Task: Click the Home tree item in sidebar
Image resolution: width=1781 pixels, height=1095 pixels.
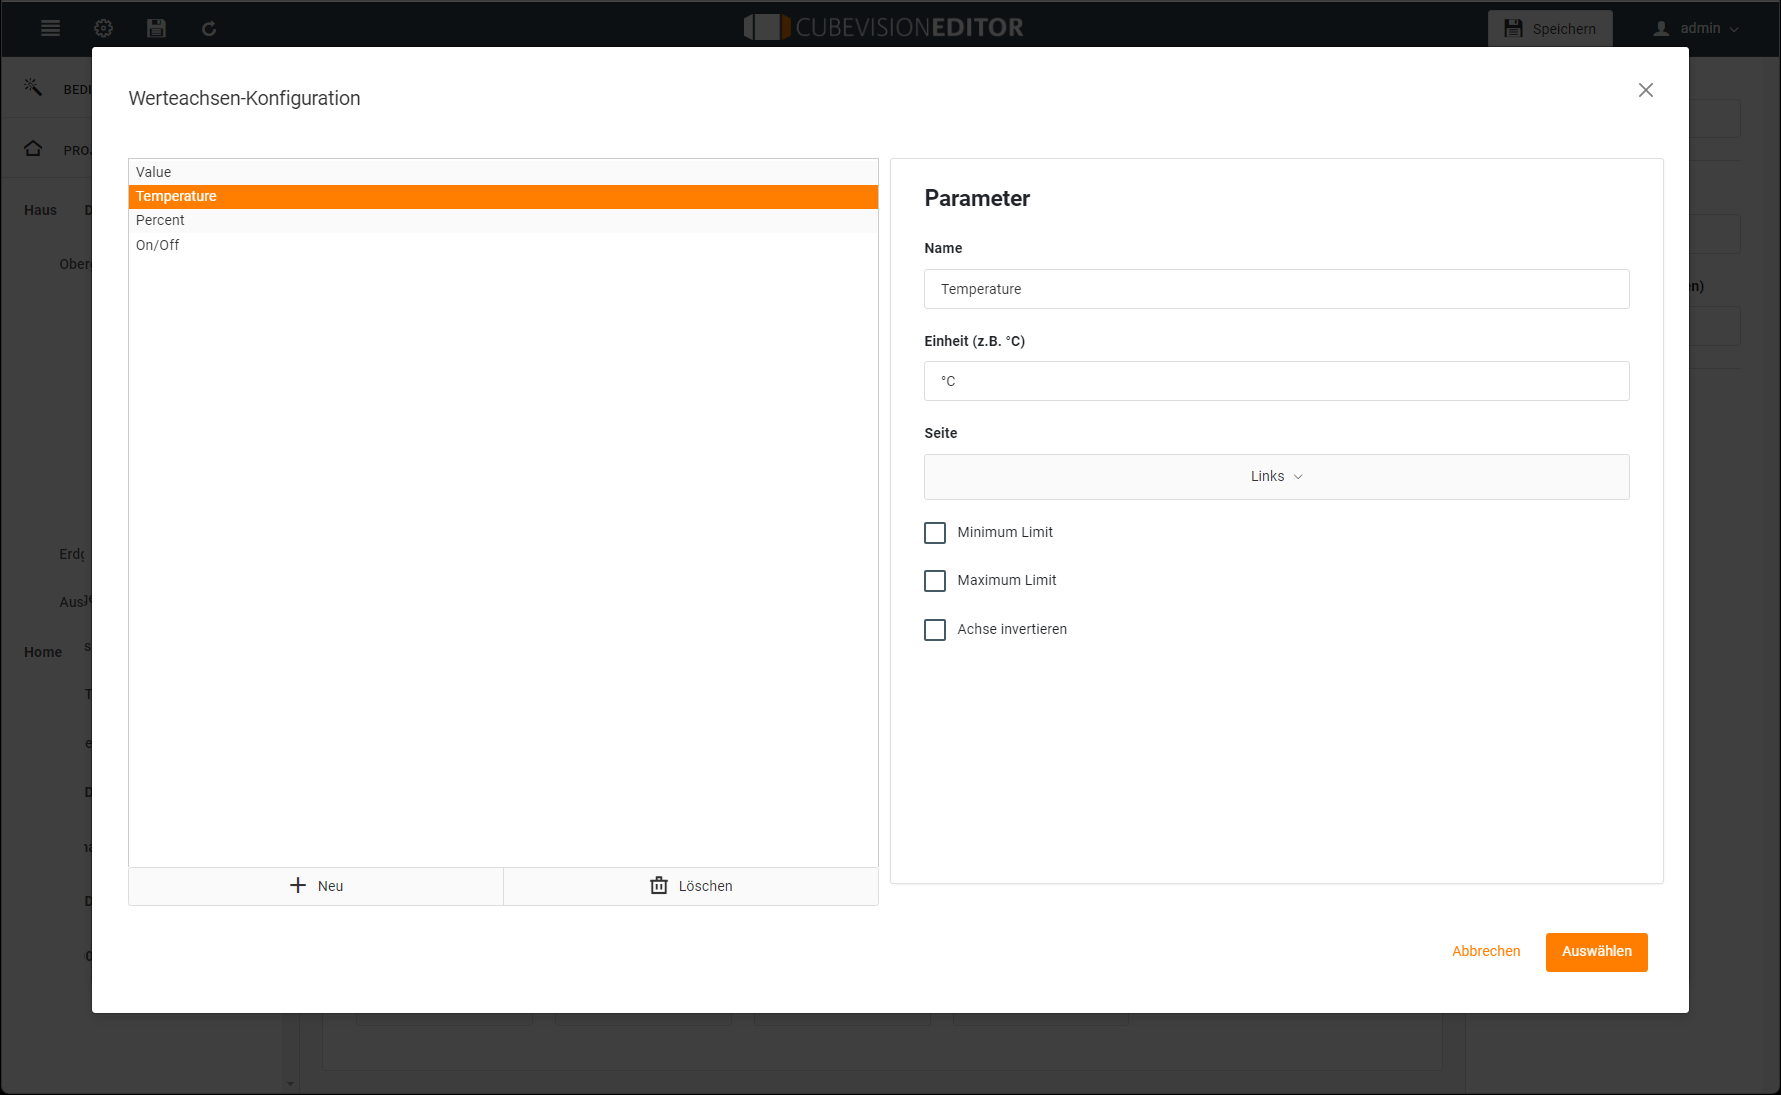Action: 43,652
